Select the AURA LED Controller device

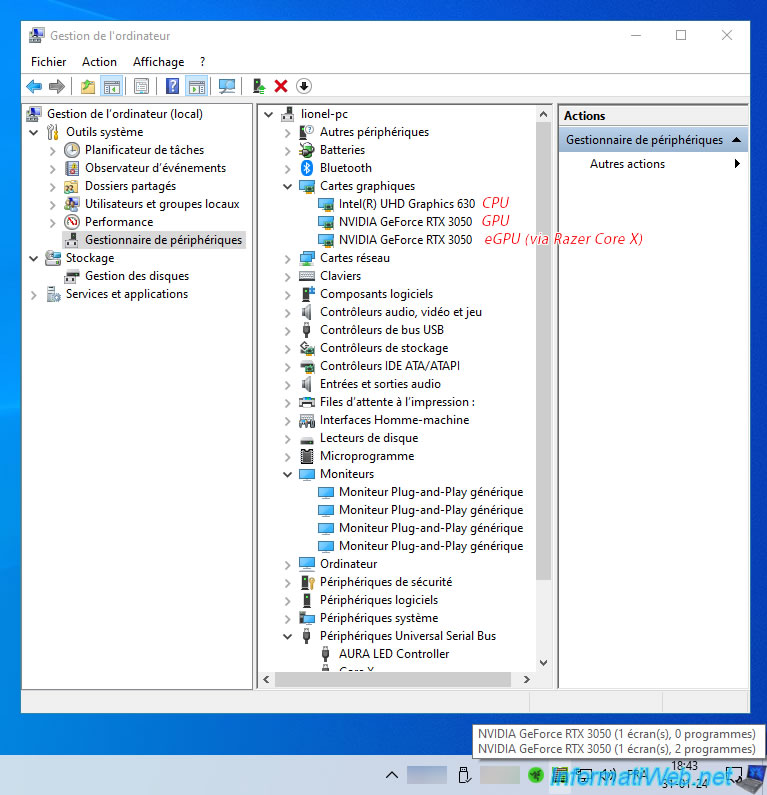point(394,654)
